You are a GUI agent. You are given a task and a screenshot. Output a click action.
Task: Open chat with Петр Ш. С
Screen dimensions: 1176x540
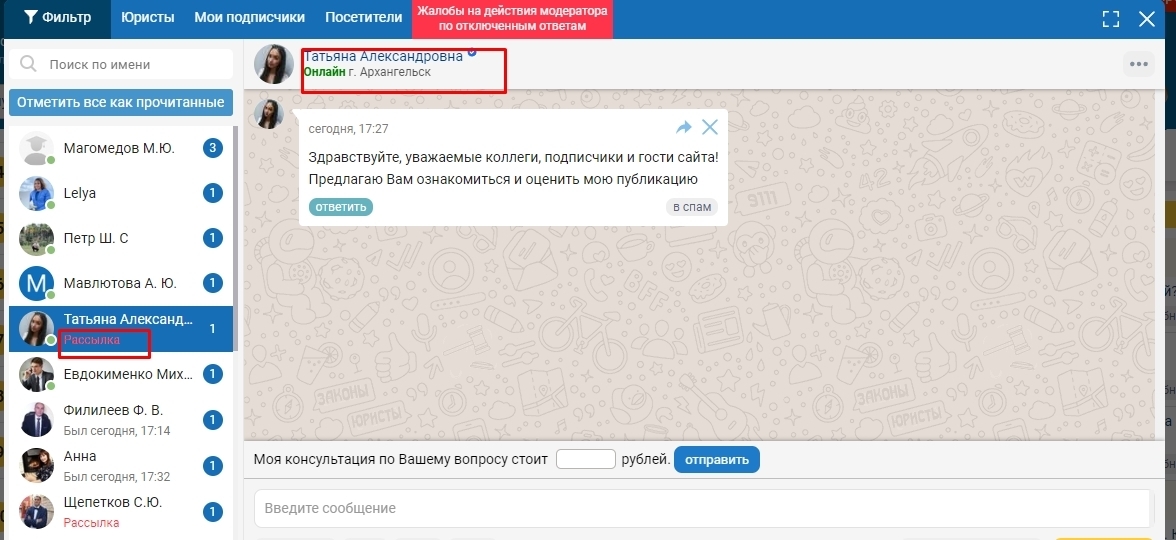point(121,239)
